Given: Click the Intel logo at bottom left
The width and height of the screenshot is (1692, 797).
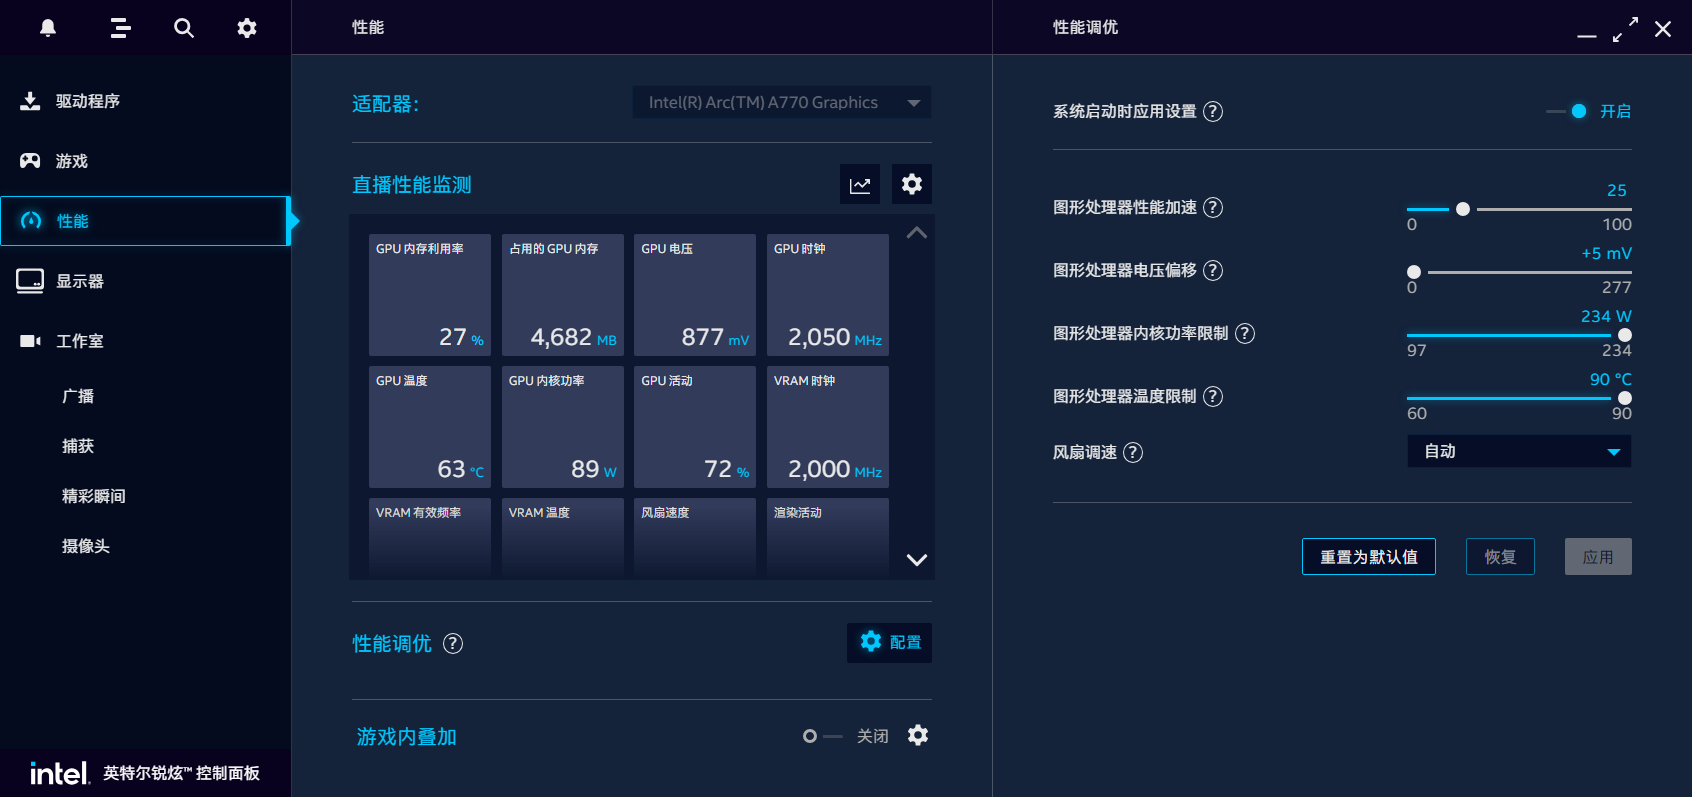Looking at the screenshot, I should (59, 773).
